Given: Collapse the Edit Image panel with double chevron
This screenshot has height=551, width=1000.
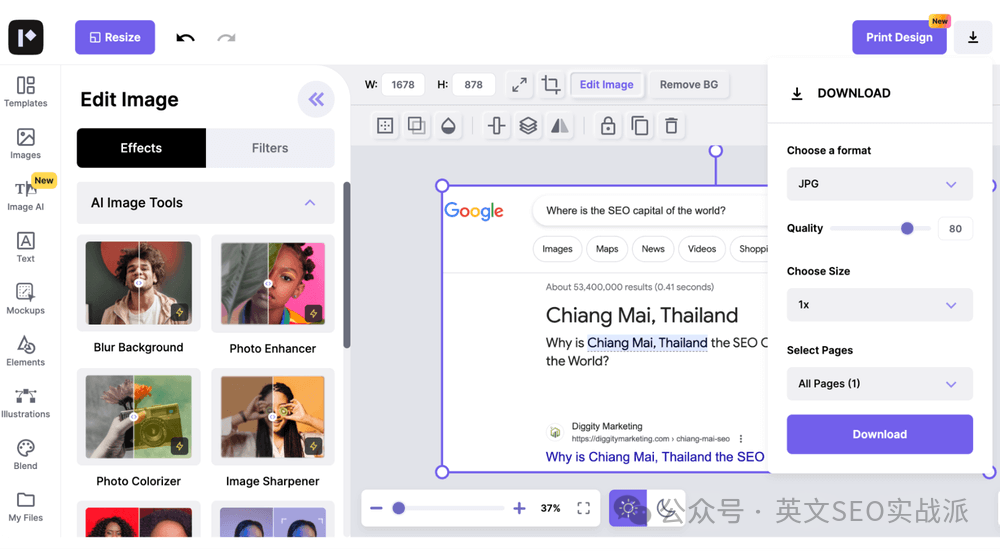Looking at the screenshot, I should coord(316,99).
